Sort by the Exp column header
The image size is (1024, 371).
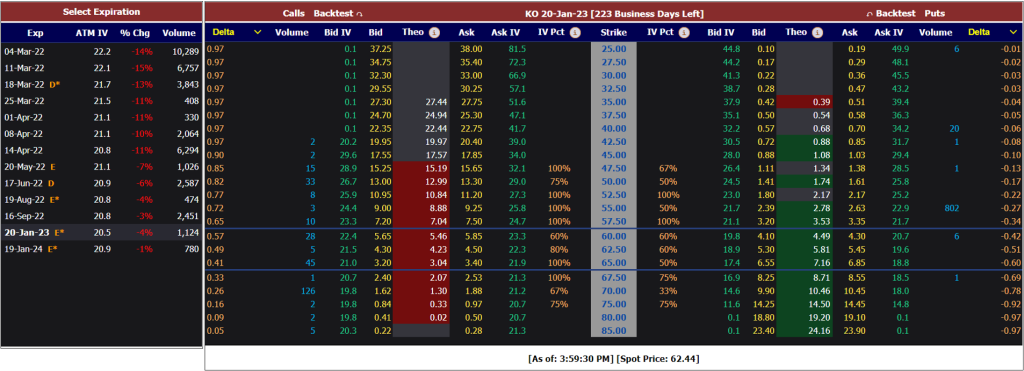pos(35,33)
